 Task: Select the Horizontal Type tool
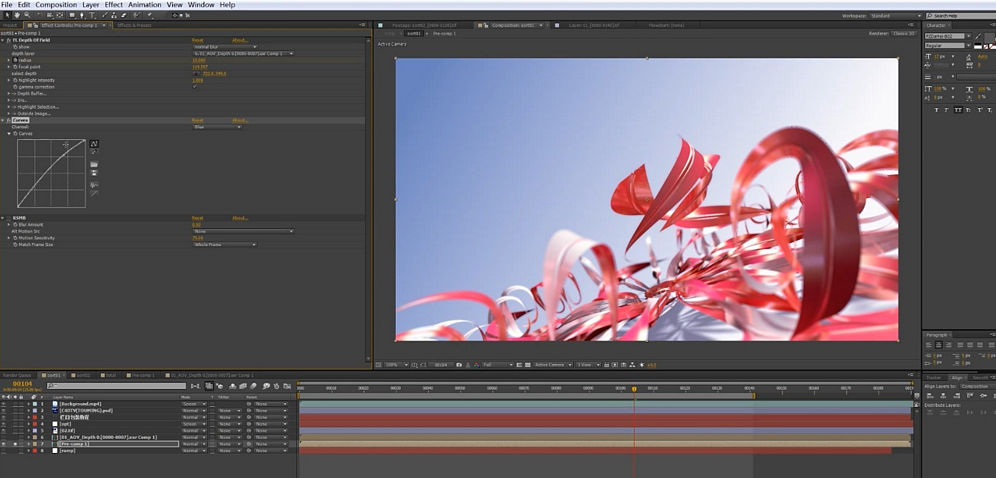pos(92,15)
